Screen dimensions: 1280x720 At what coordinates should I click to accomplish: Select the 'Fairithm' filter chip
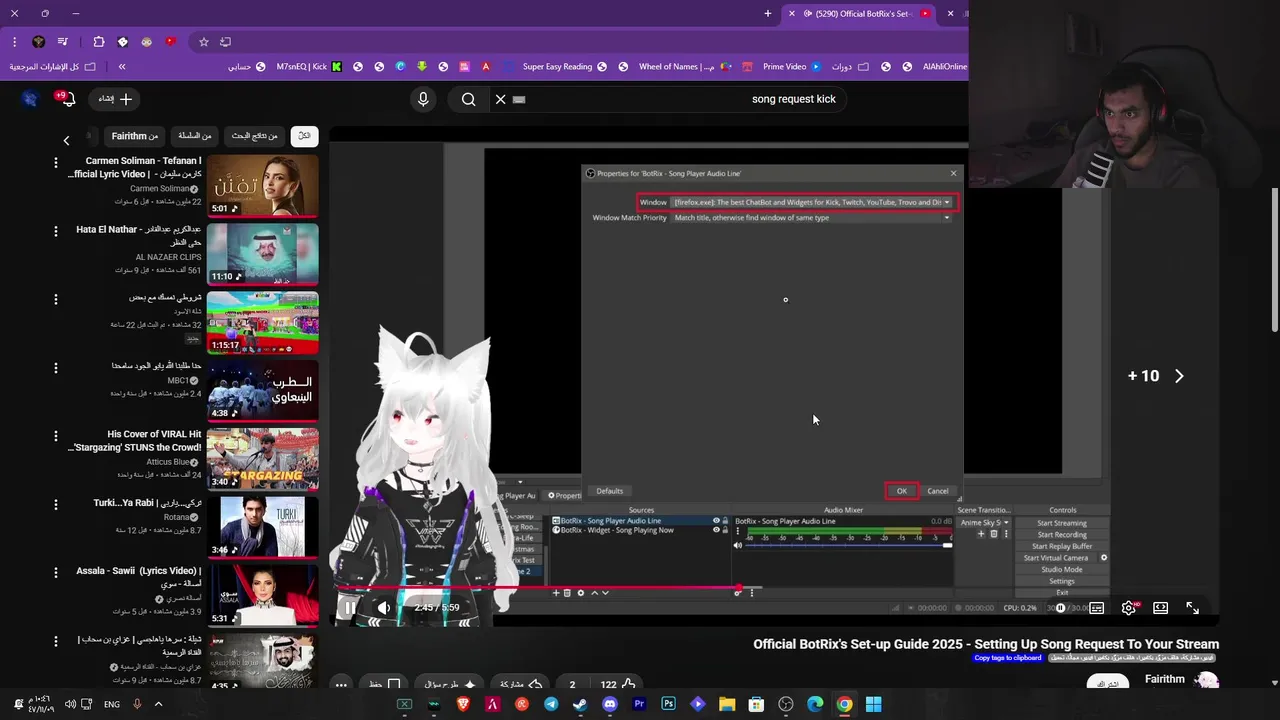[135, 136]
